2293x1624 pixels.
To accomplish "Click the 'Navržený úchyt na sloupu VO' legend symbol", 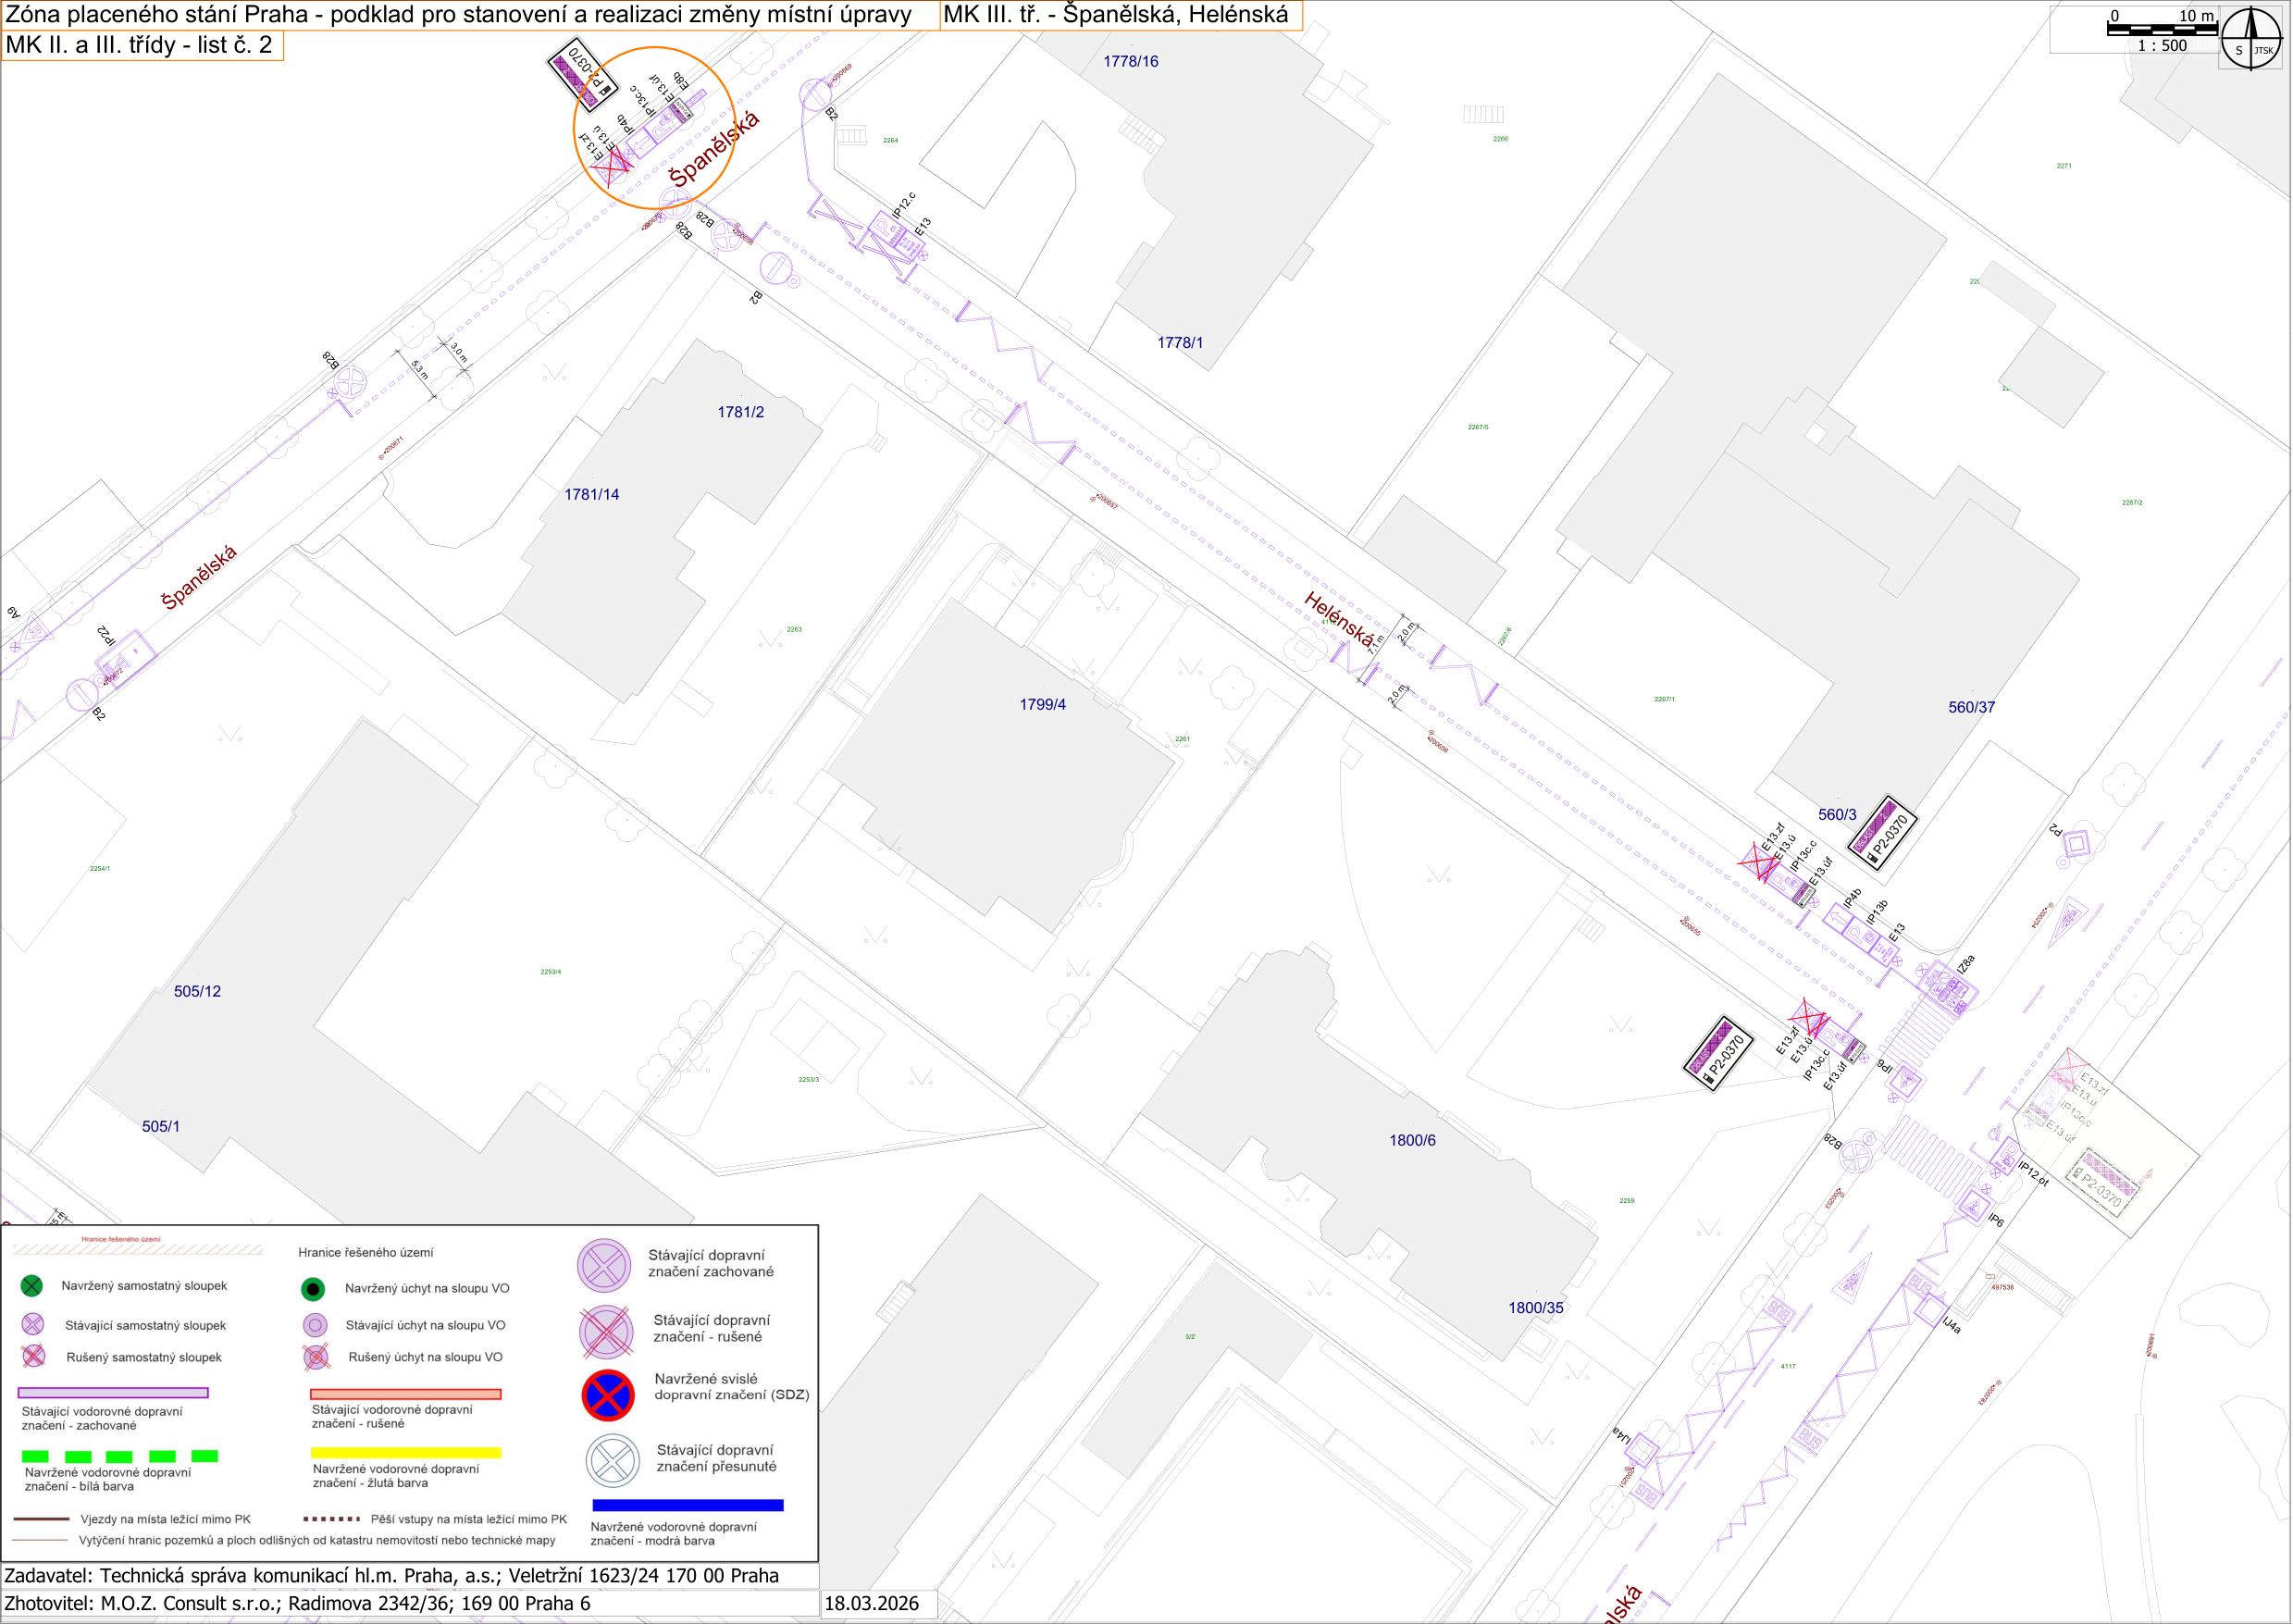I will (x=313, y=1289).
